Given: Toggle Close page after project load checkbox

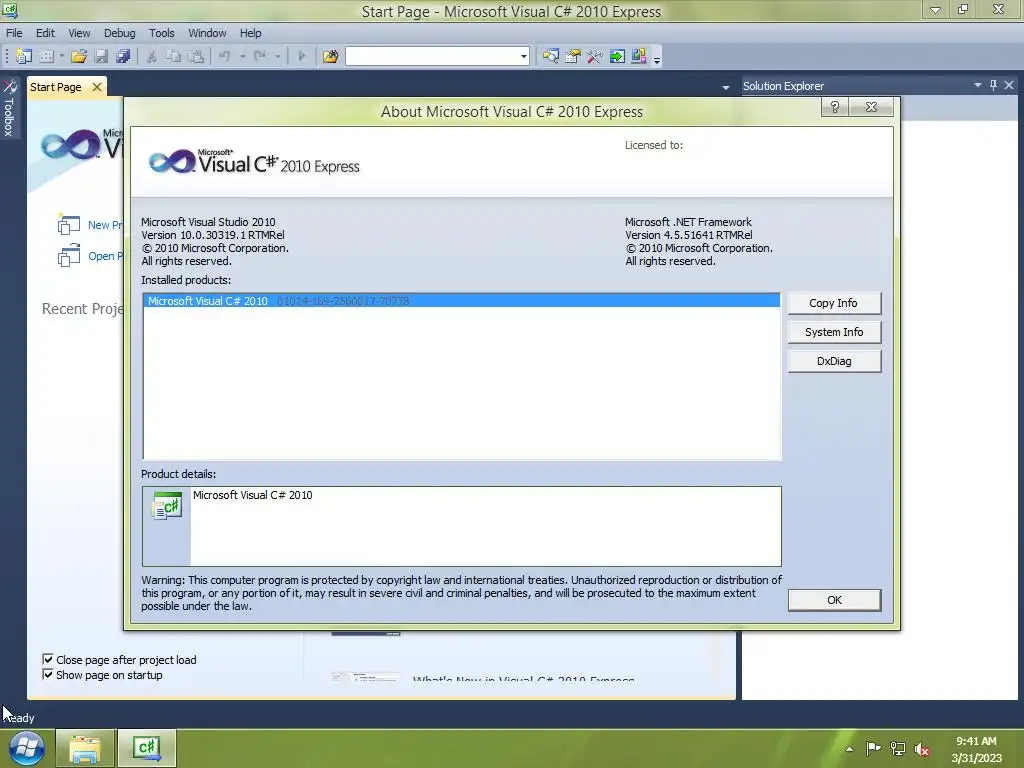Looking at the screenshot, I should click(x=48, y=660).
